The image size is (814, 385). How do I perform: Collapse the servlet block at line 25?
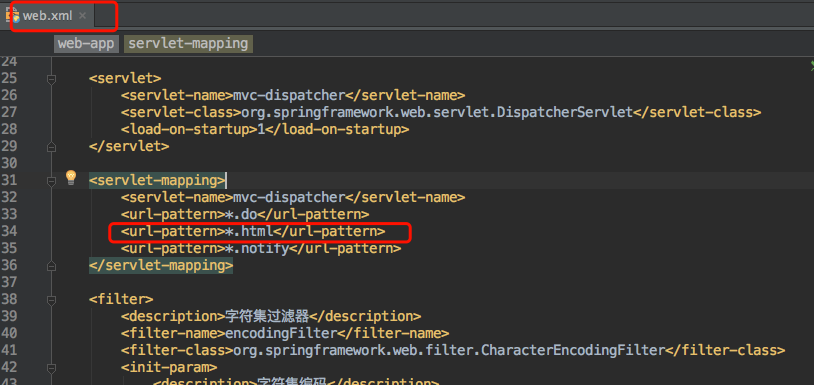click(x=51, y=79)
